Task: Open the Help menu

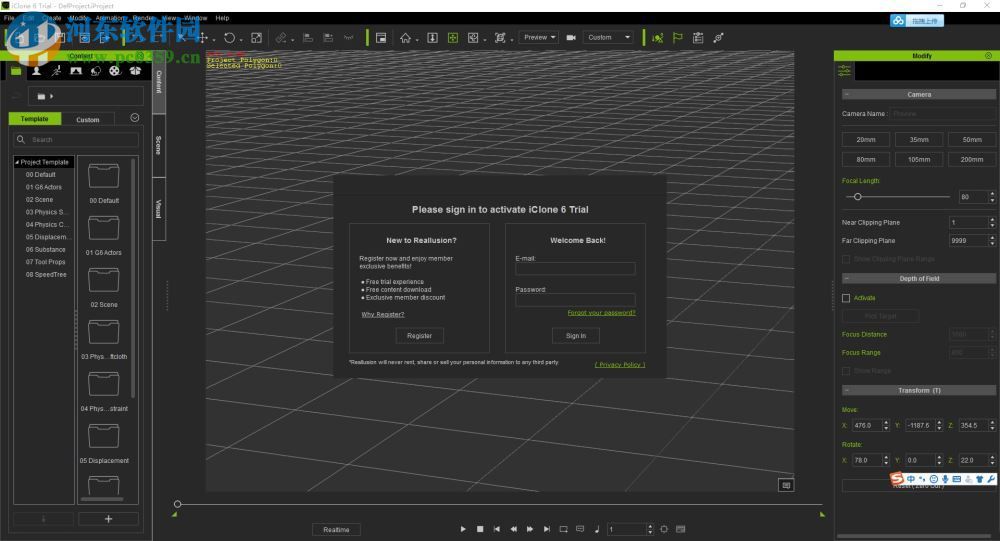Action: coord(222,18)
